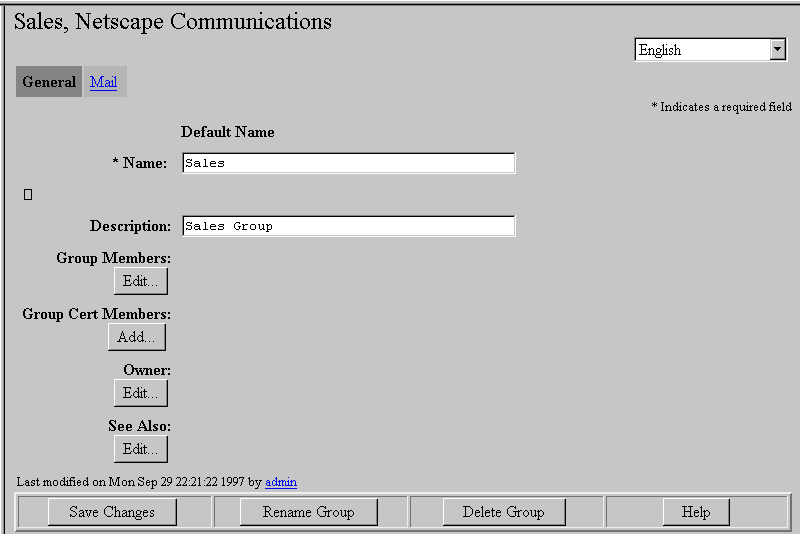Viewport: 800px width, 534px height.
Task: Click the Name field containing Sales
Action: pos(348,163)
